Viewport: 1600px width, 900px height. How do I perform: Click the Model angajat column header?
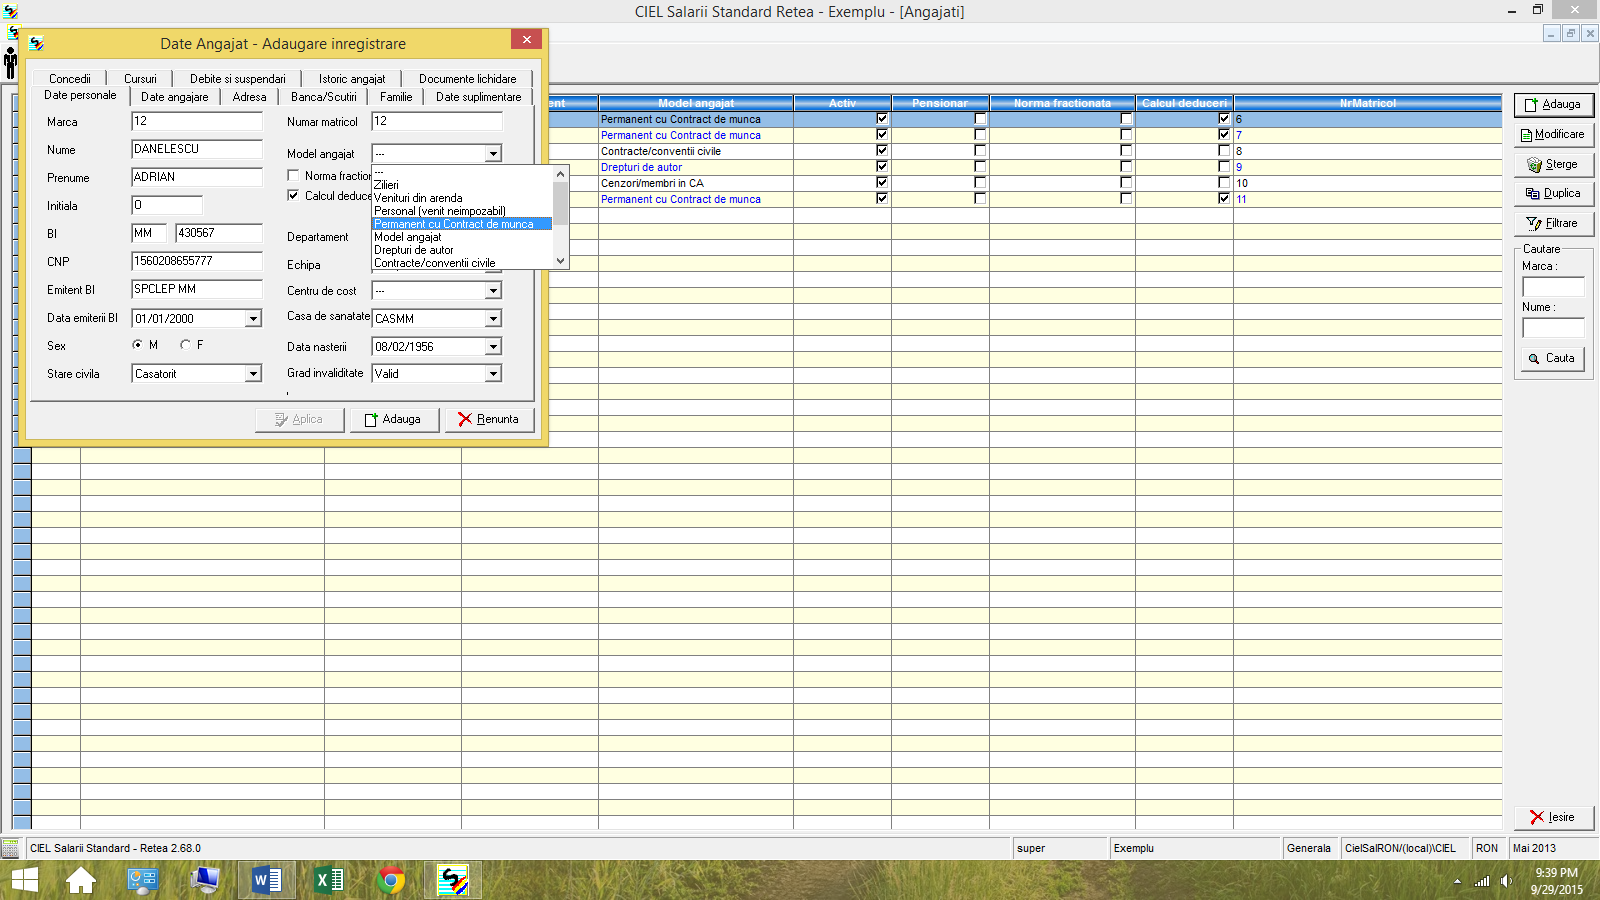696,103
